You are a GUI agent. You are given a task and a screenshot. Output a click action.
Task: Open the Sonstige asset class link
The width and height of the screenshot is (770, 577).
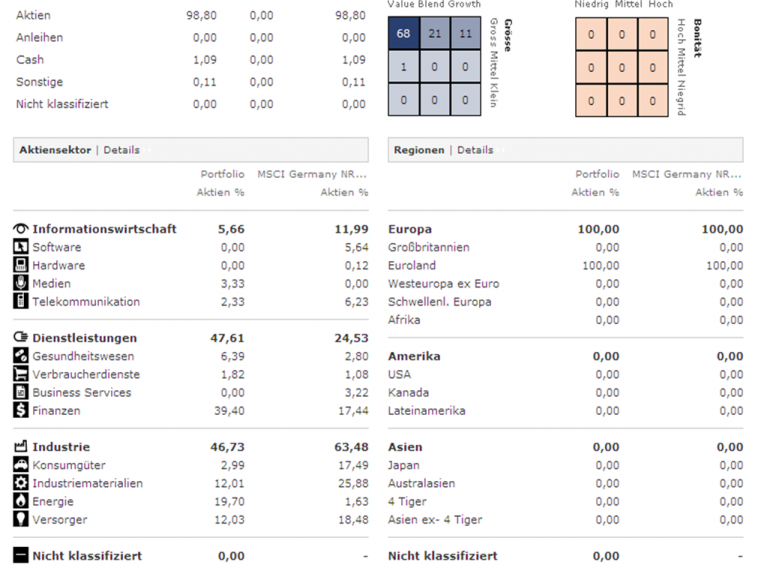point(39,82)
